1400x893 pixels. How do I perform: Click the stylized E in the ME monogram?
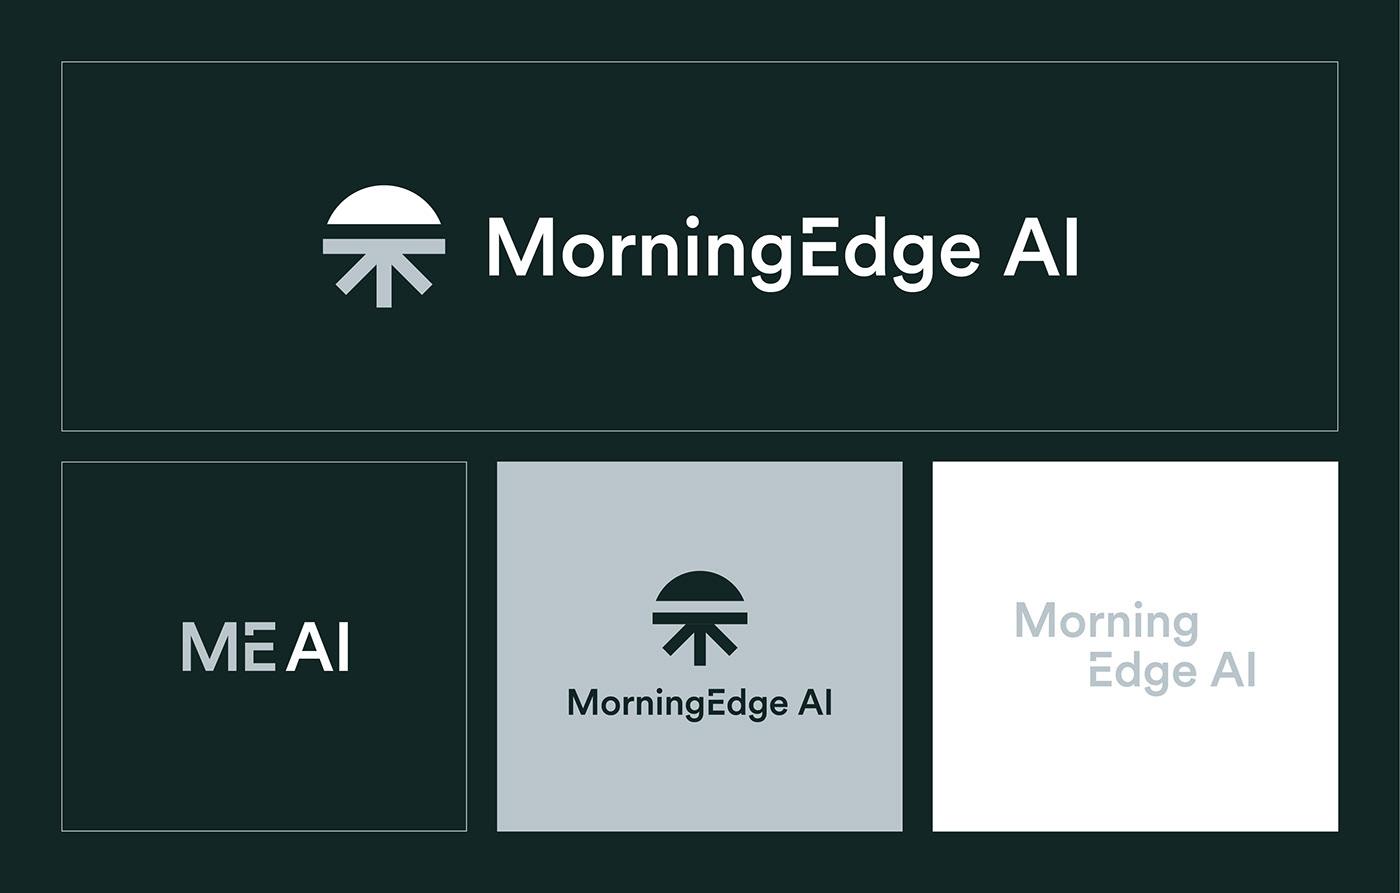[x=260, y=647]
